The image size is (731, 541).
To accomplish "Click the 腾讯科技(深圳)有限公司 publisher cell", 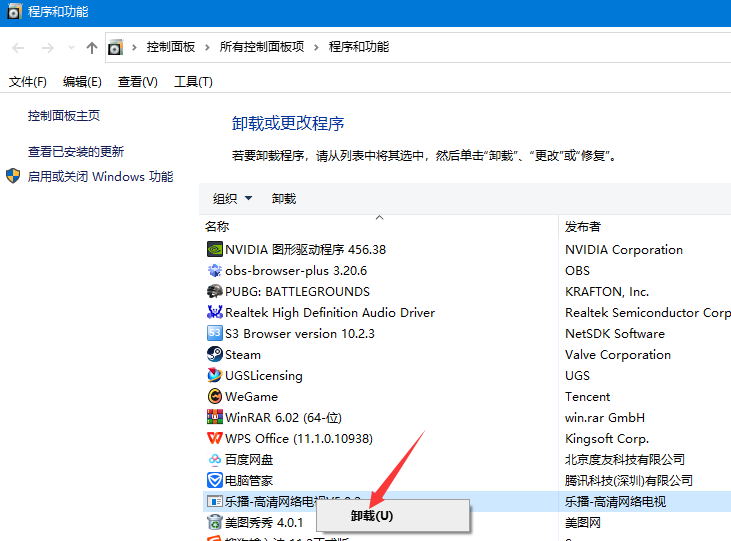I will click(629, 481).
